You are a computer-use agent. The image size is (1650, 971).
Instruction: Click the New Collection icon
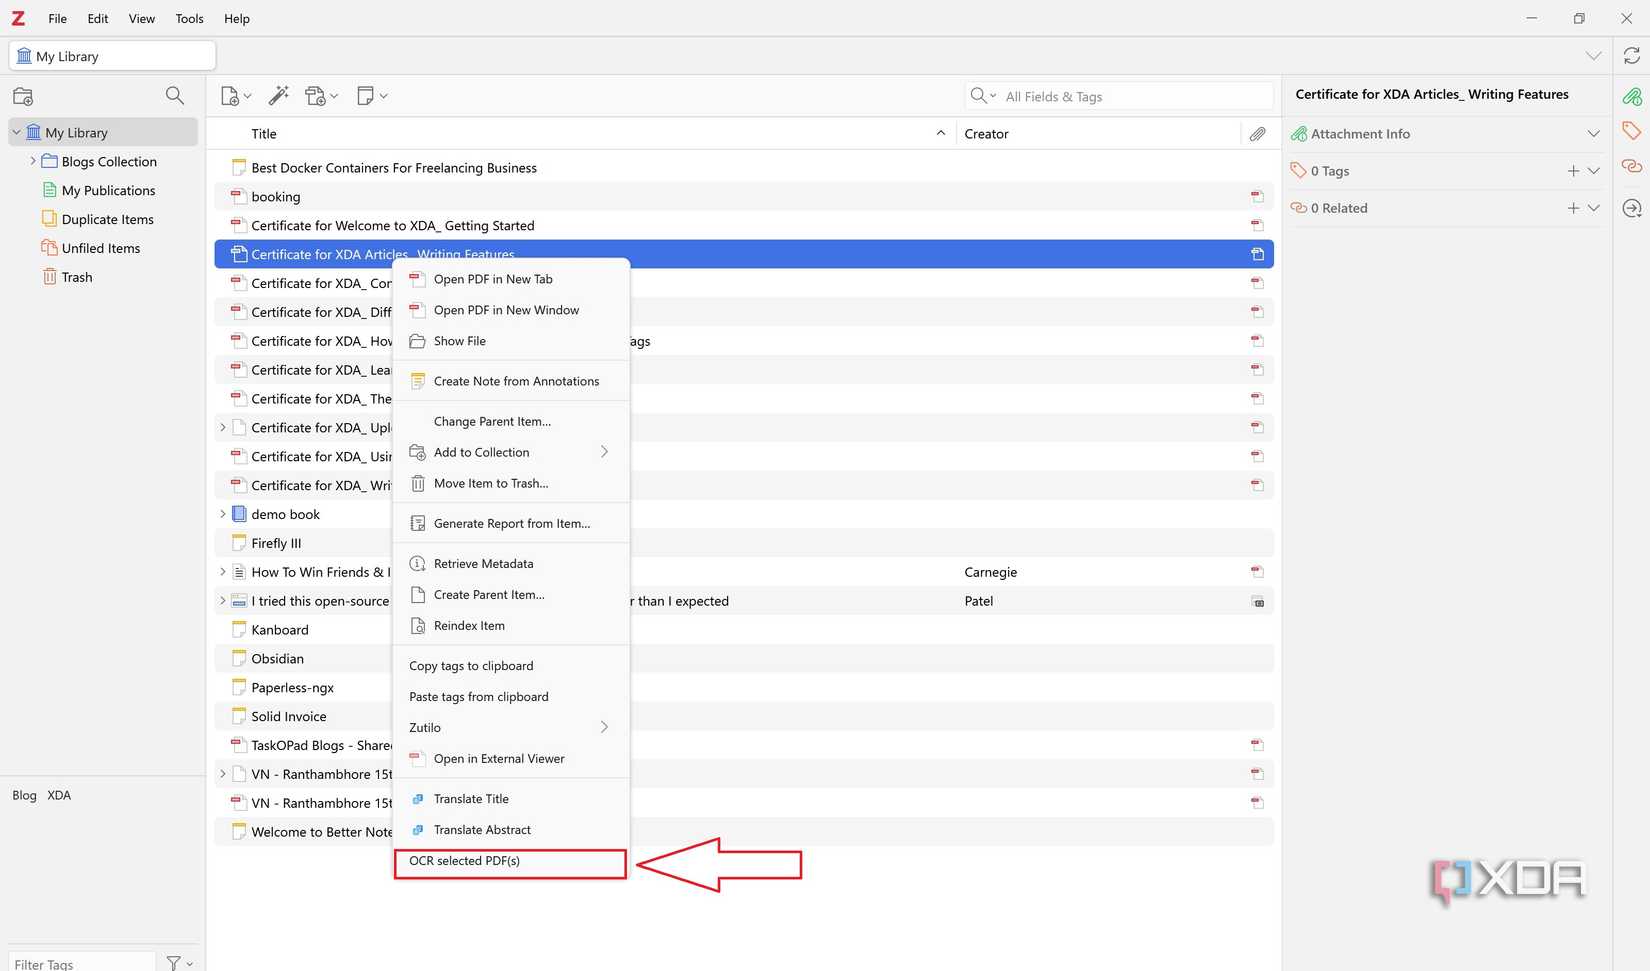pos(23,96)
